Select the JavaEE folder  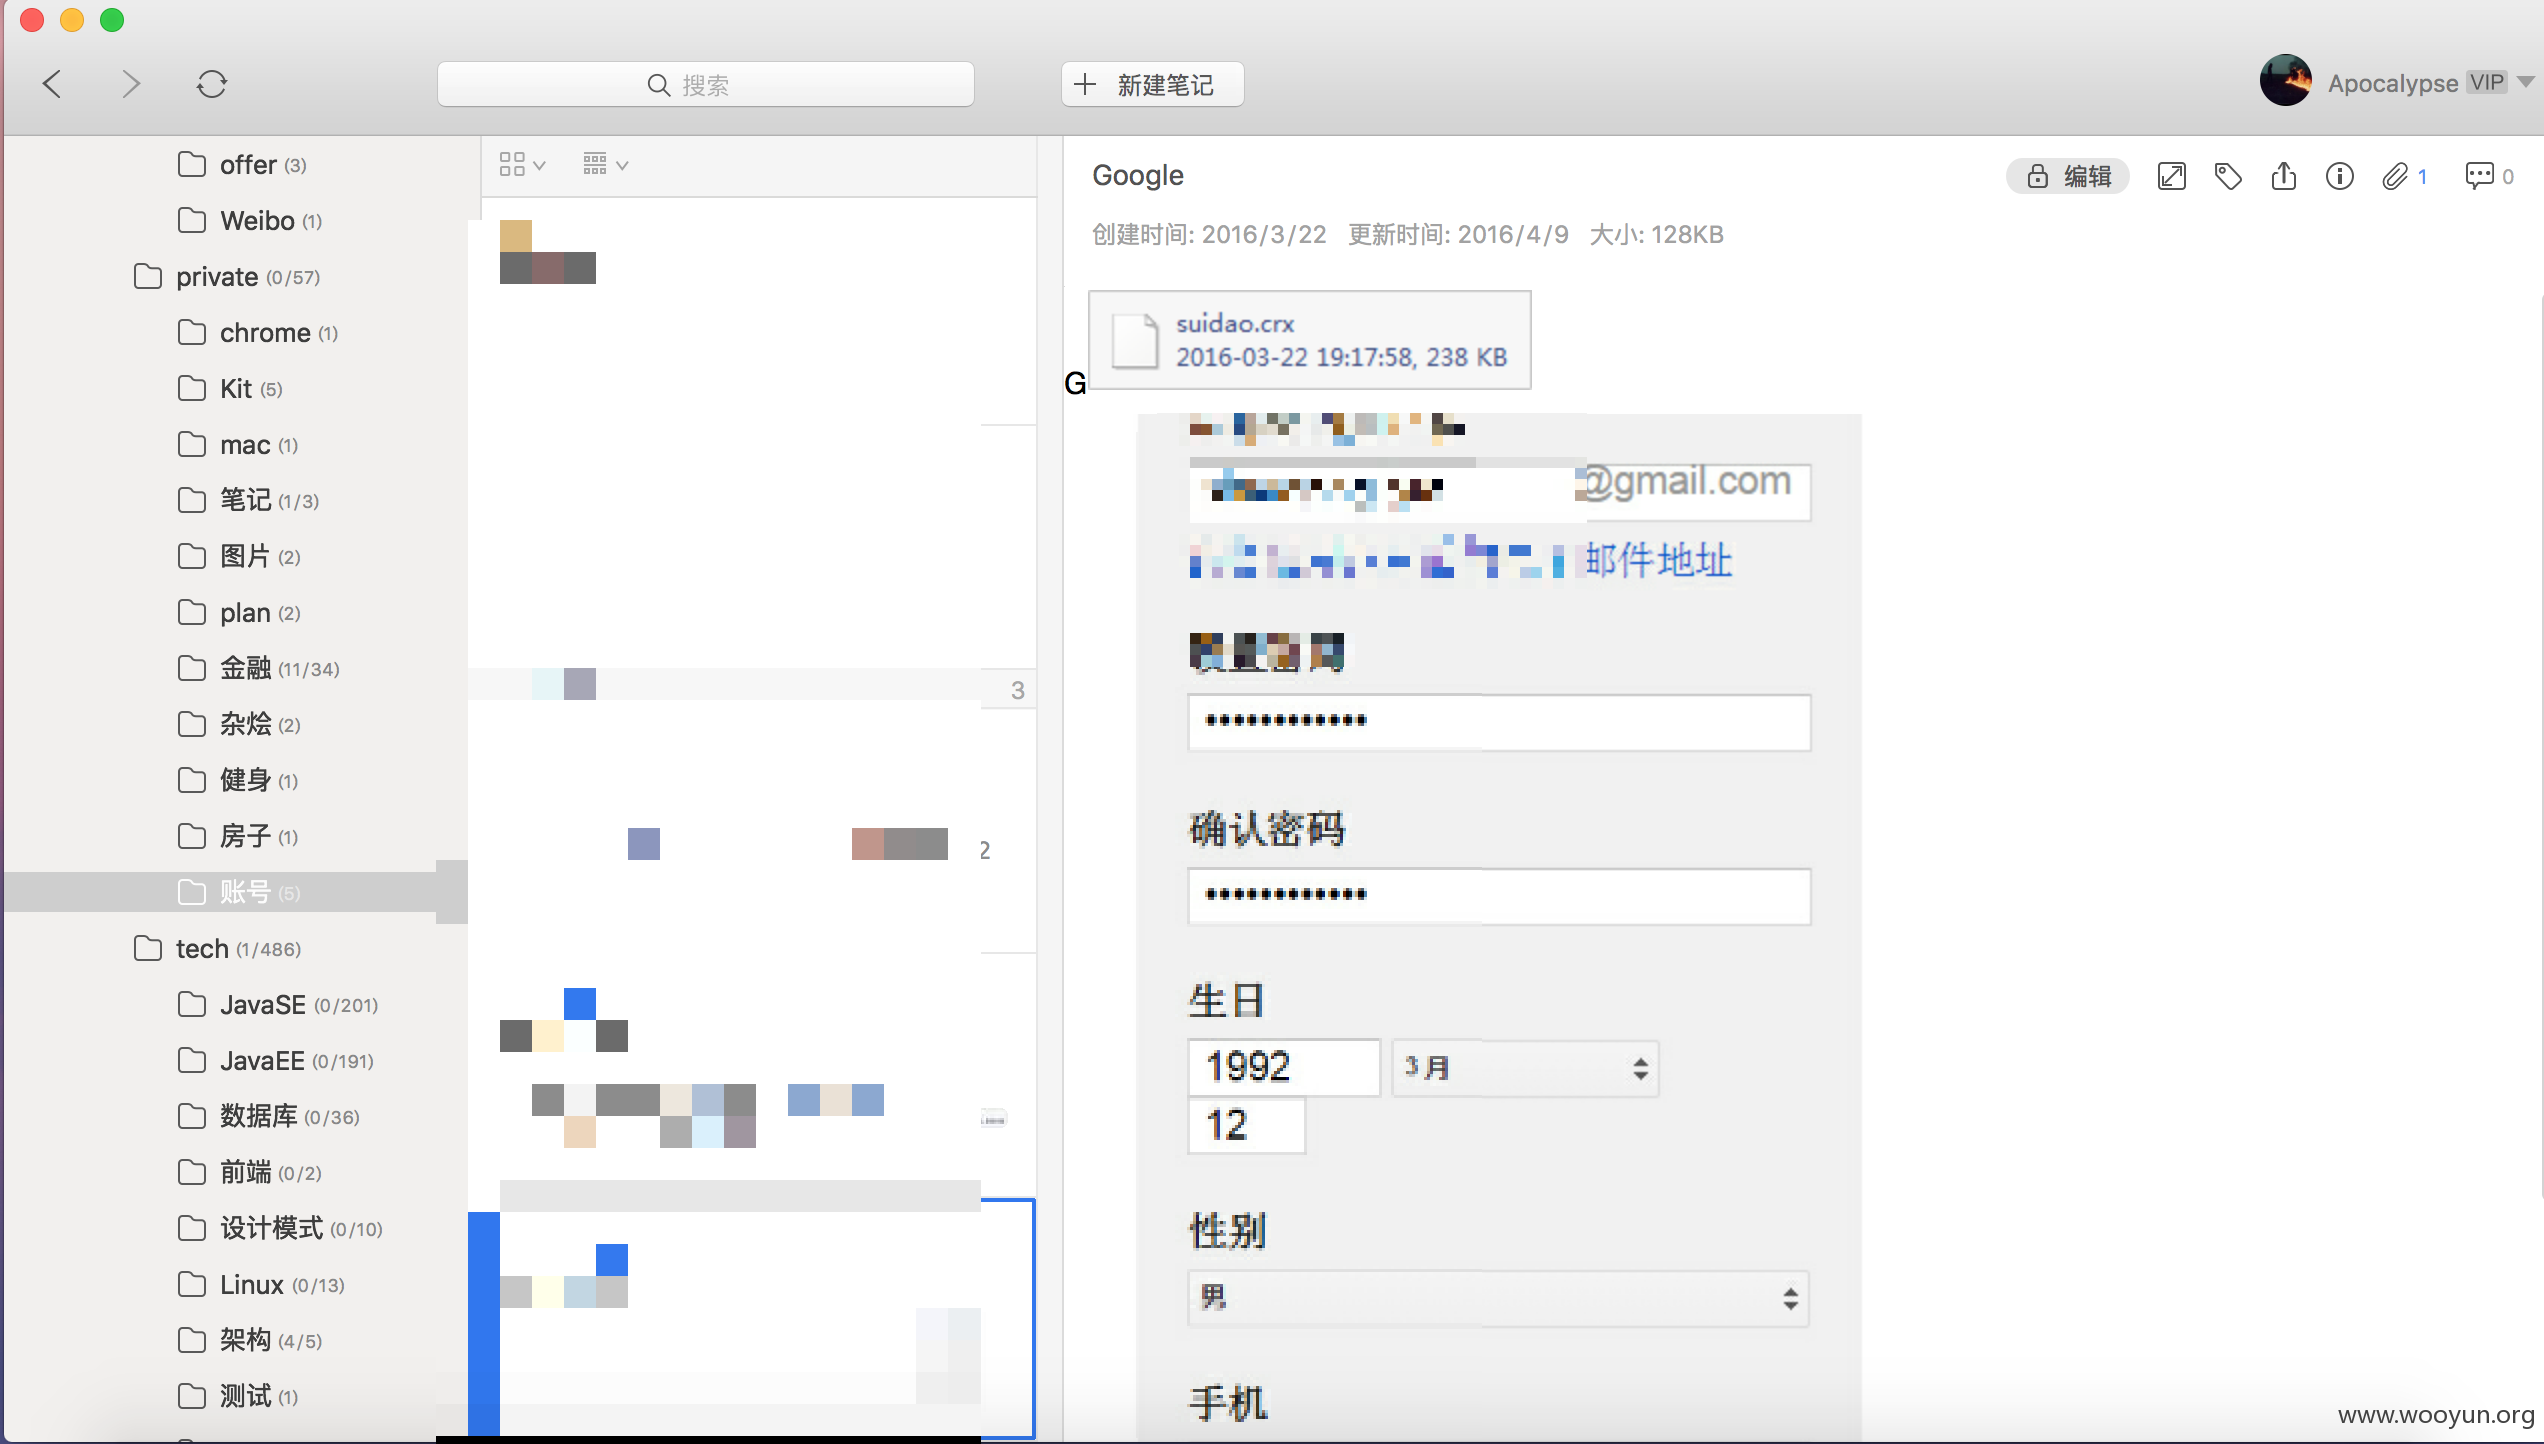click(x=276, y=1061)
